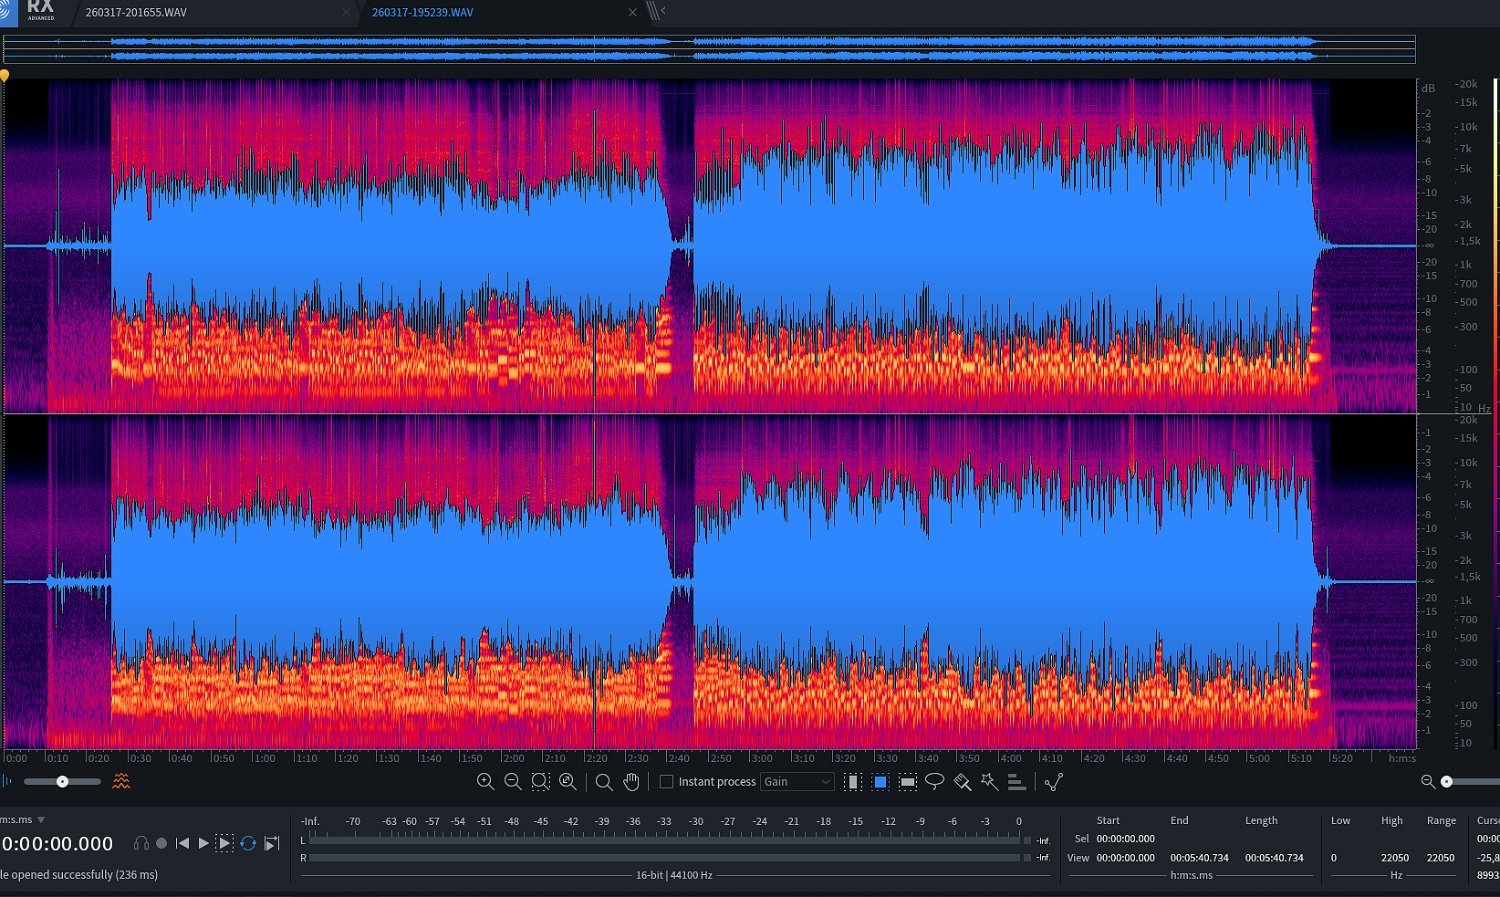Click the Zoom In magnifier icon
The image size is (1500, 897).
coord(485,782)
